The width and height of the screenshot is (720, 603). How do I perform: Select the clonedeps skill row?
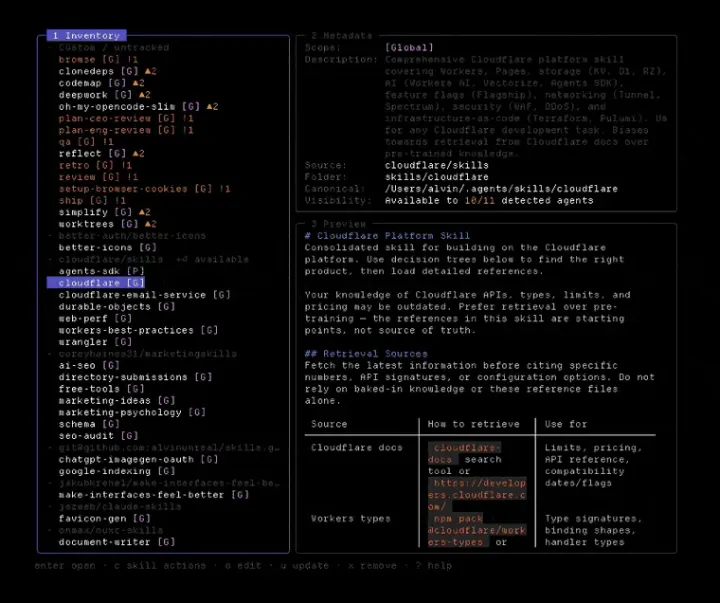coord(107,71)
